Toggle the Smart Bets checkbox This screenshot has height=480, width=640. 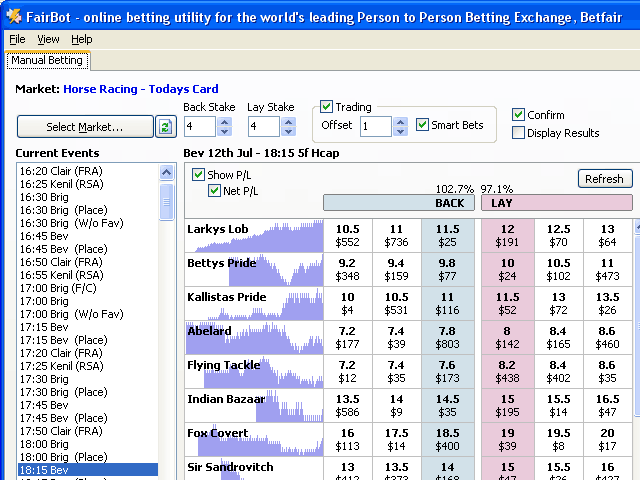point(422,124)
